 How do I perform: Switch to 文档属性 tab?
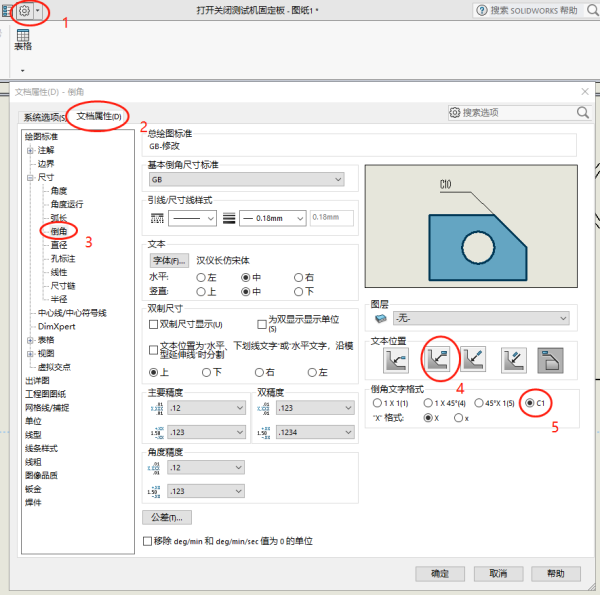coord(99,116)
